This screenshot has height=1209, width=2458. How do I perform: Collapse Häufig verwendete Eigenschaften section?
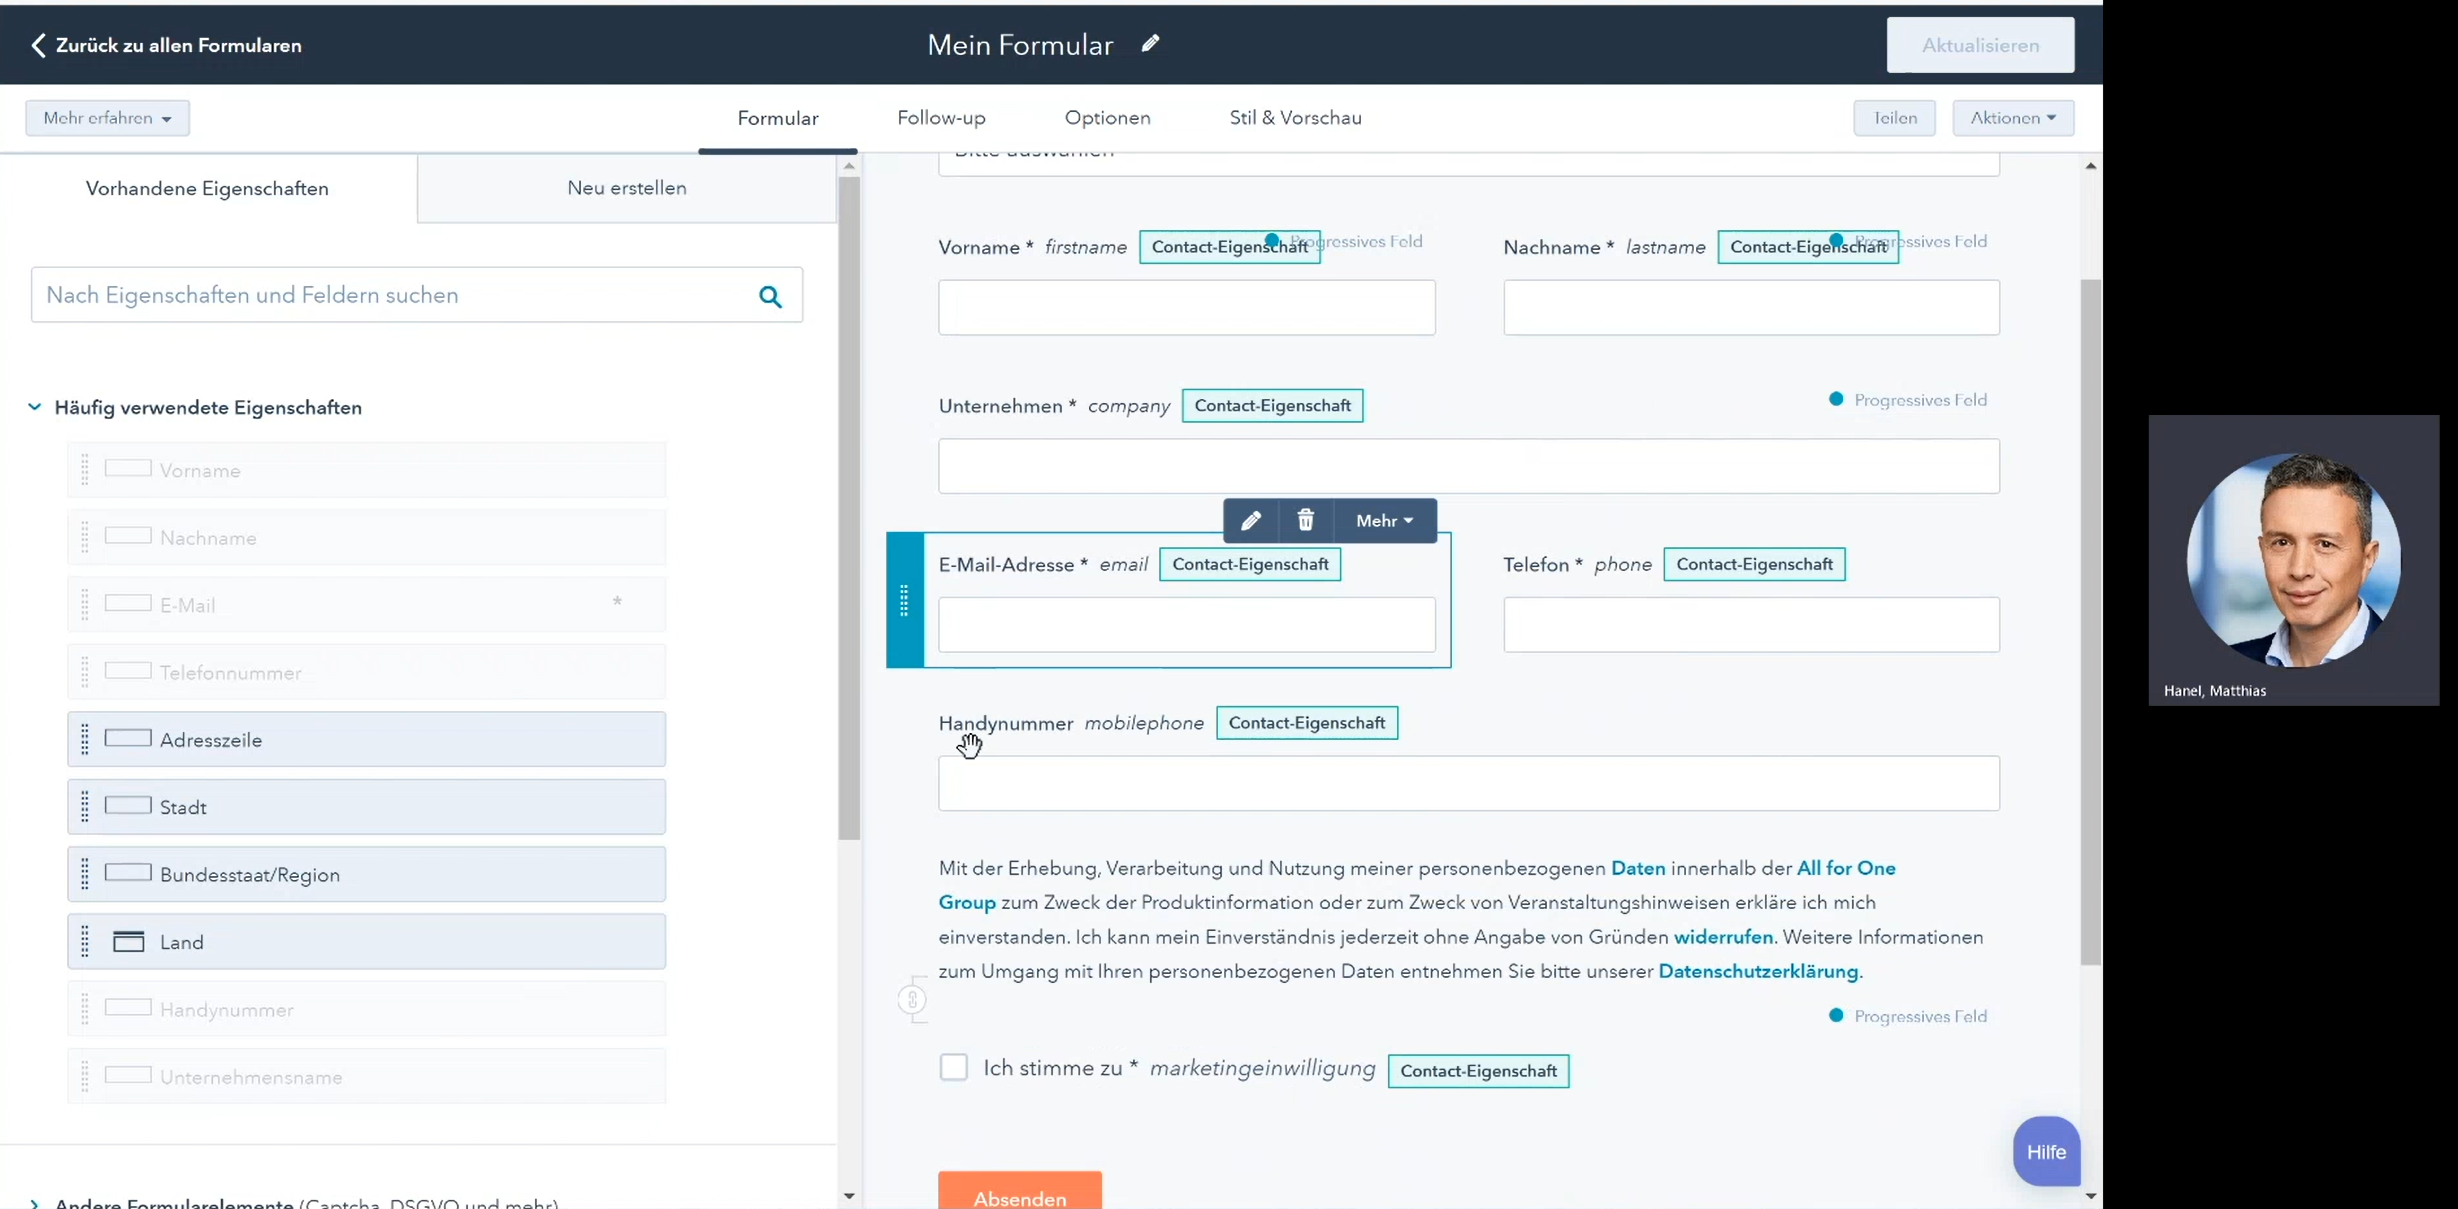tap(35, 407)
